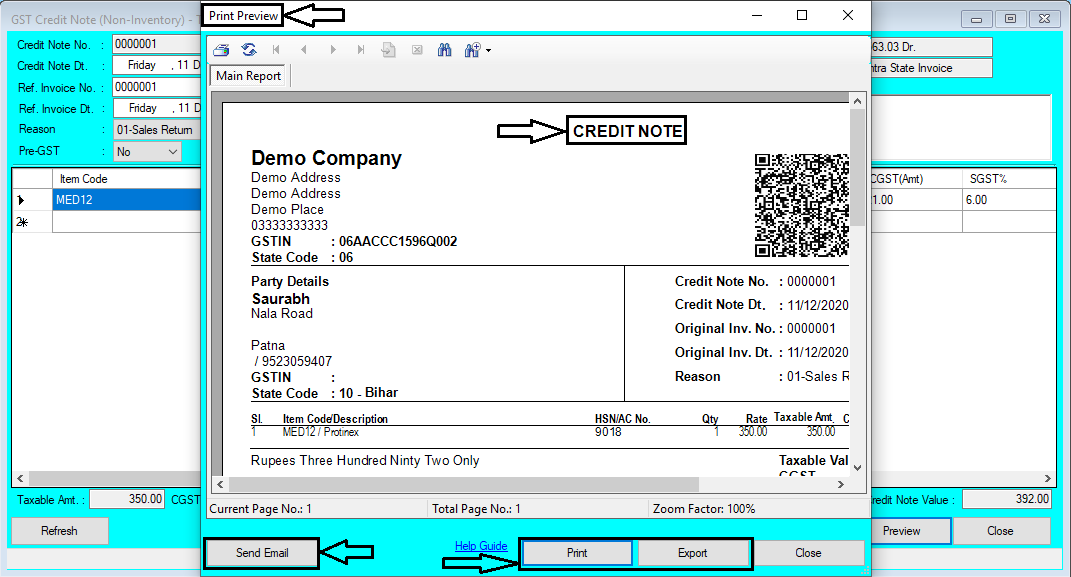Screen dimensions: 1071x577
Task: Select the cancel loading icon
Action: 417,49
